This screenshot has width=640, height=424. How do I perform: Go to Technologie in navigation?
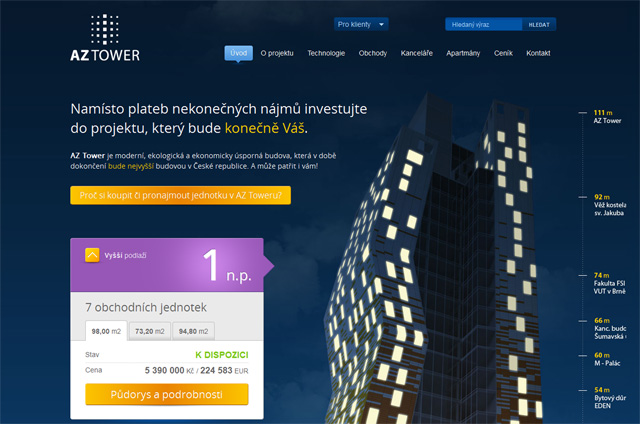pos(326,53)
